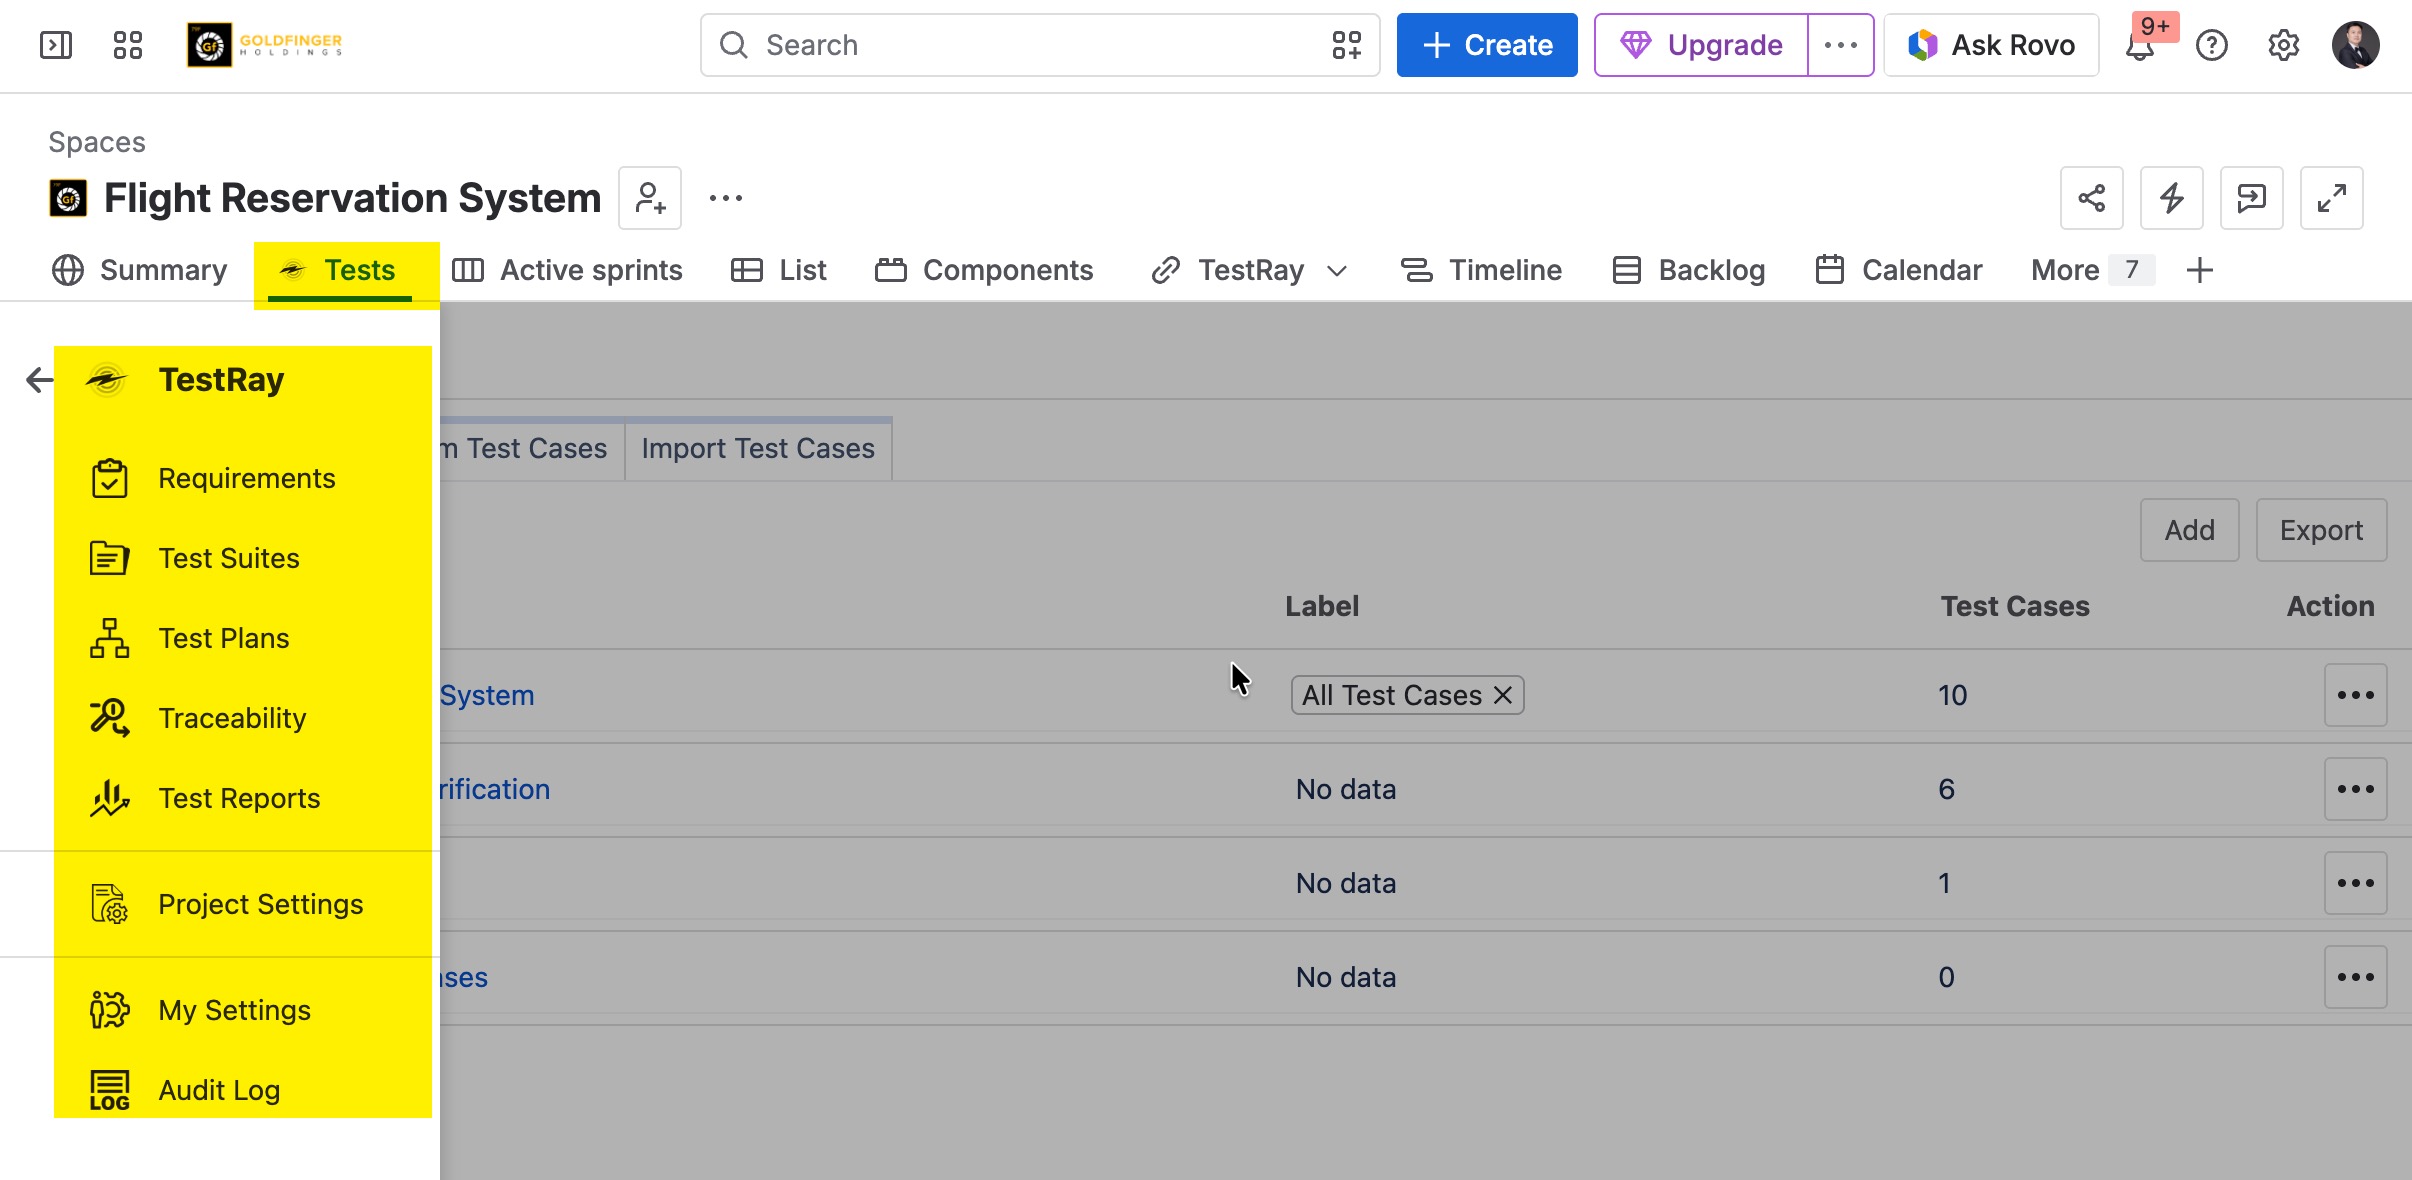Click the Goldfinger Holdings logo
2412x1180 pixels.
[x=265, y=45]
